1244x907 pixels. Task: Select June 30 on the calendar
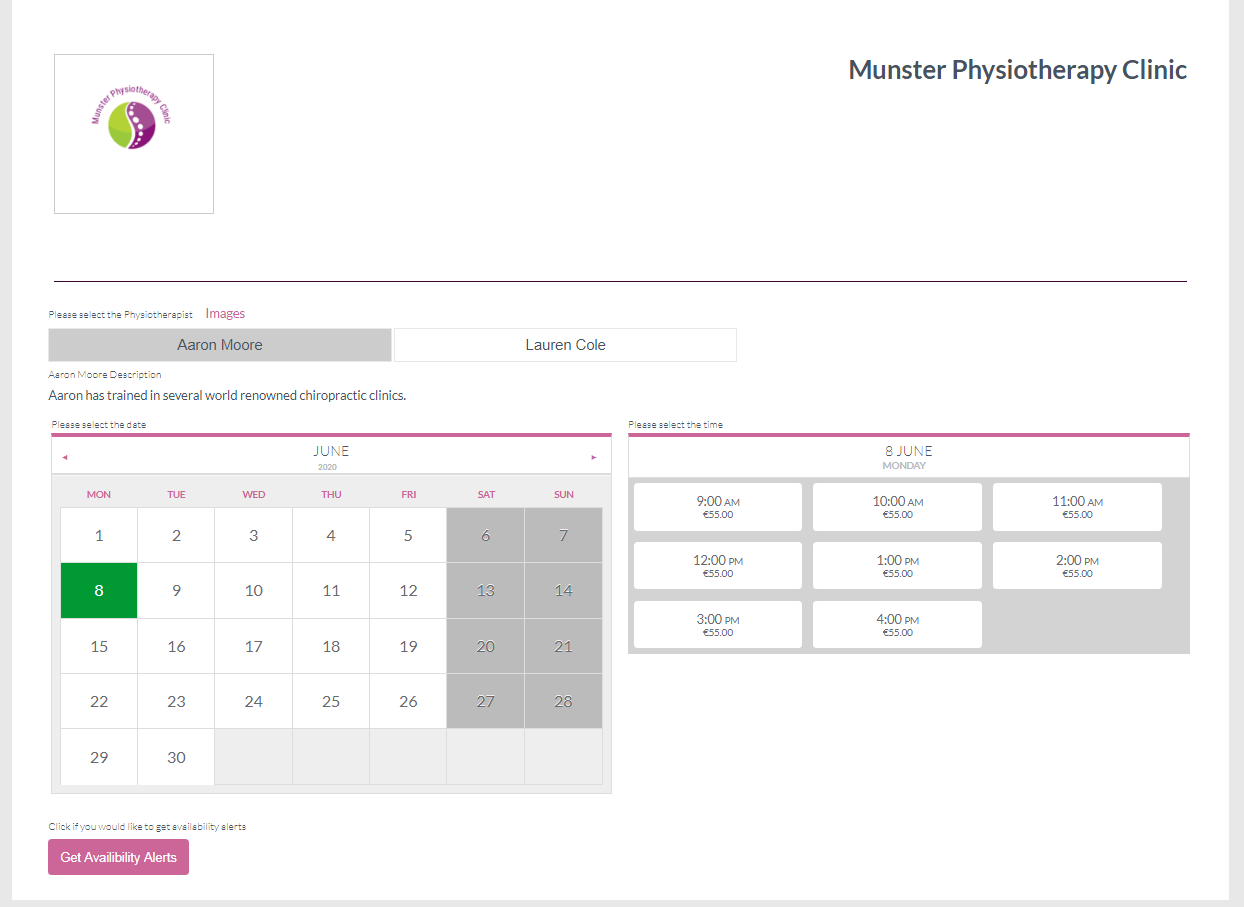176,757
